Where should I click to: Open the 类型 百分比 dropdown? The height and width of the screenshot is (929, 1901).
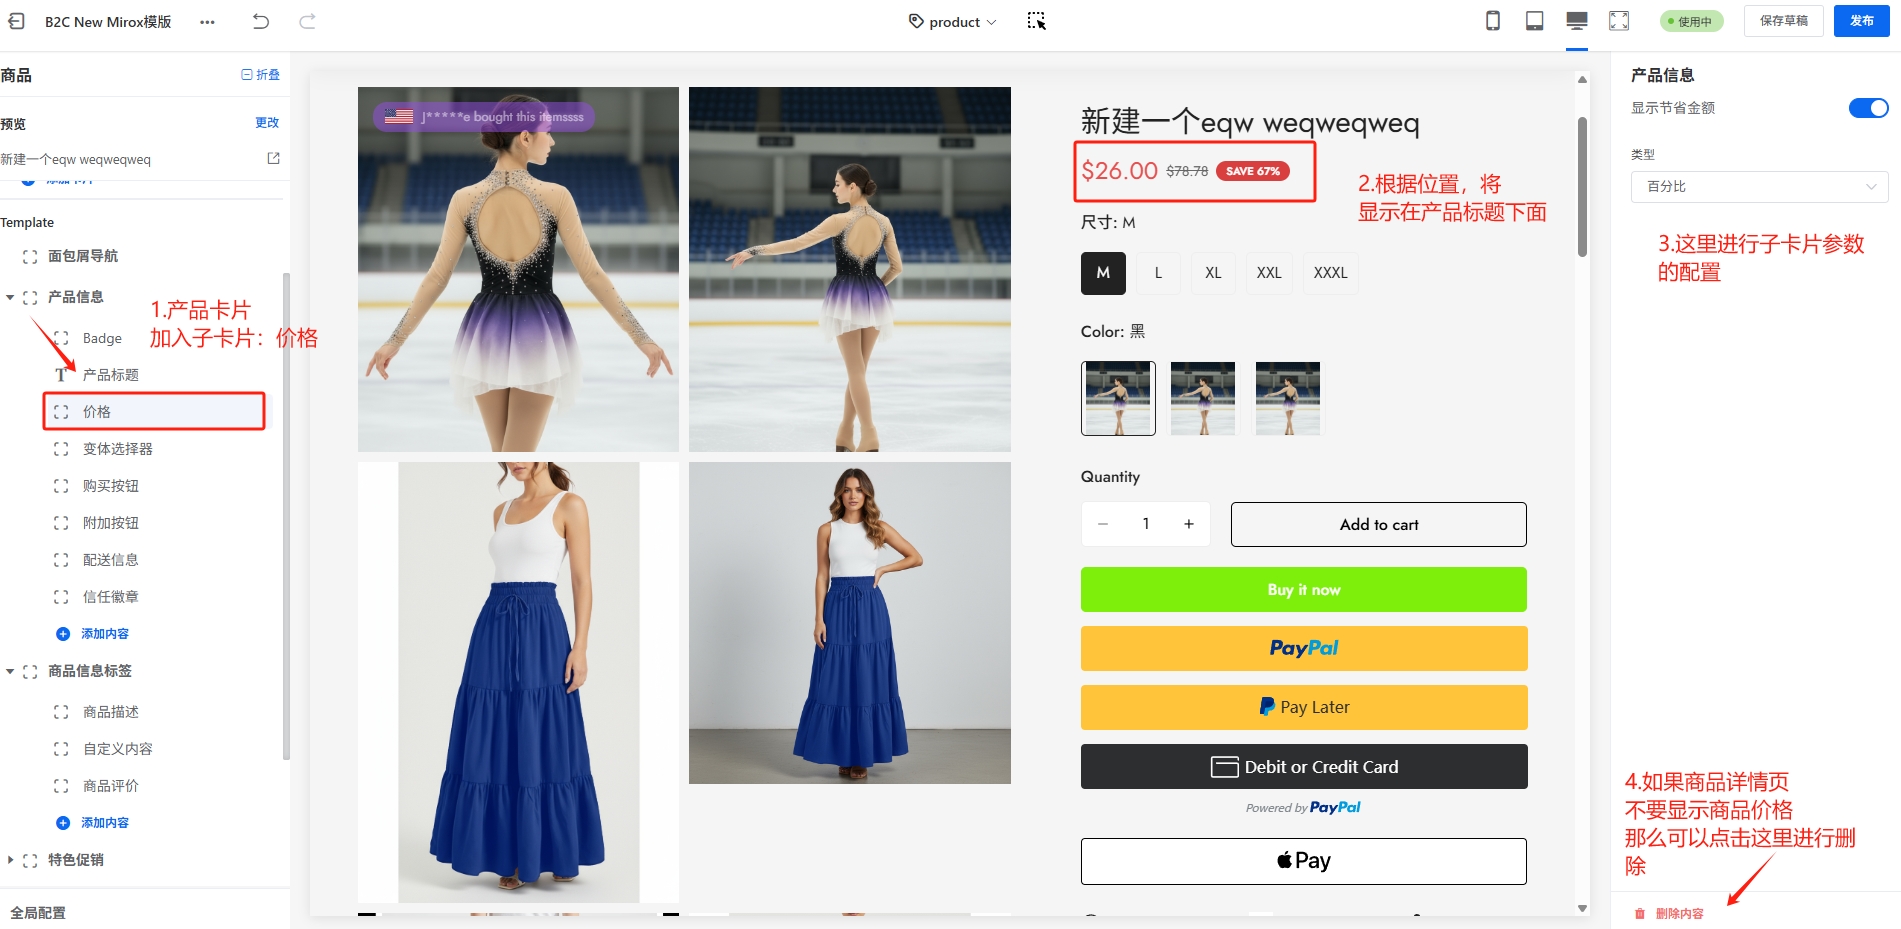[x=1759, y=187]
